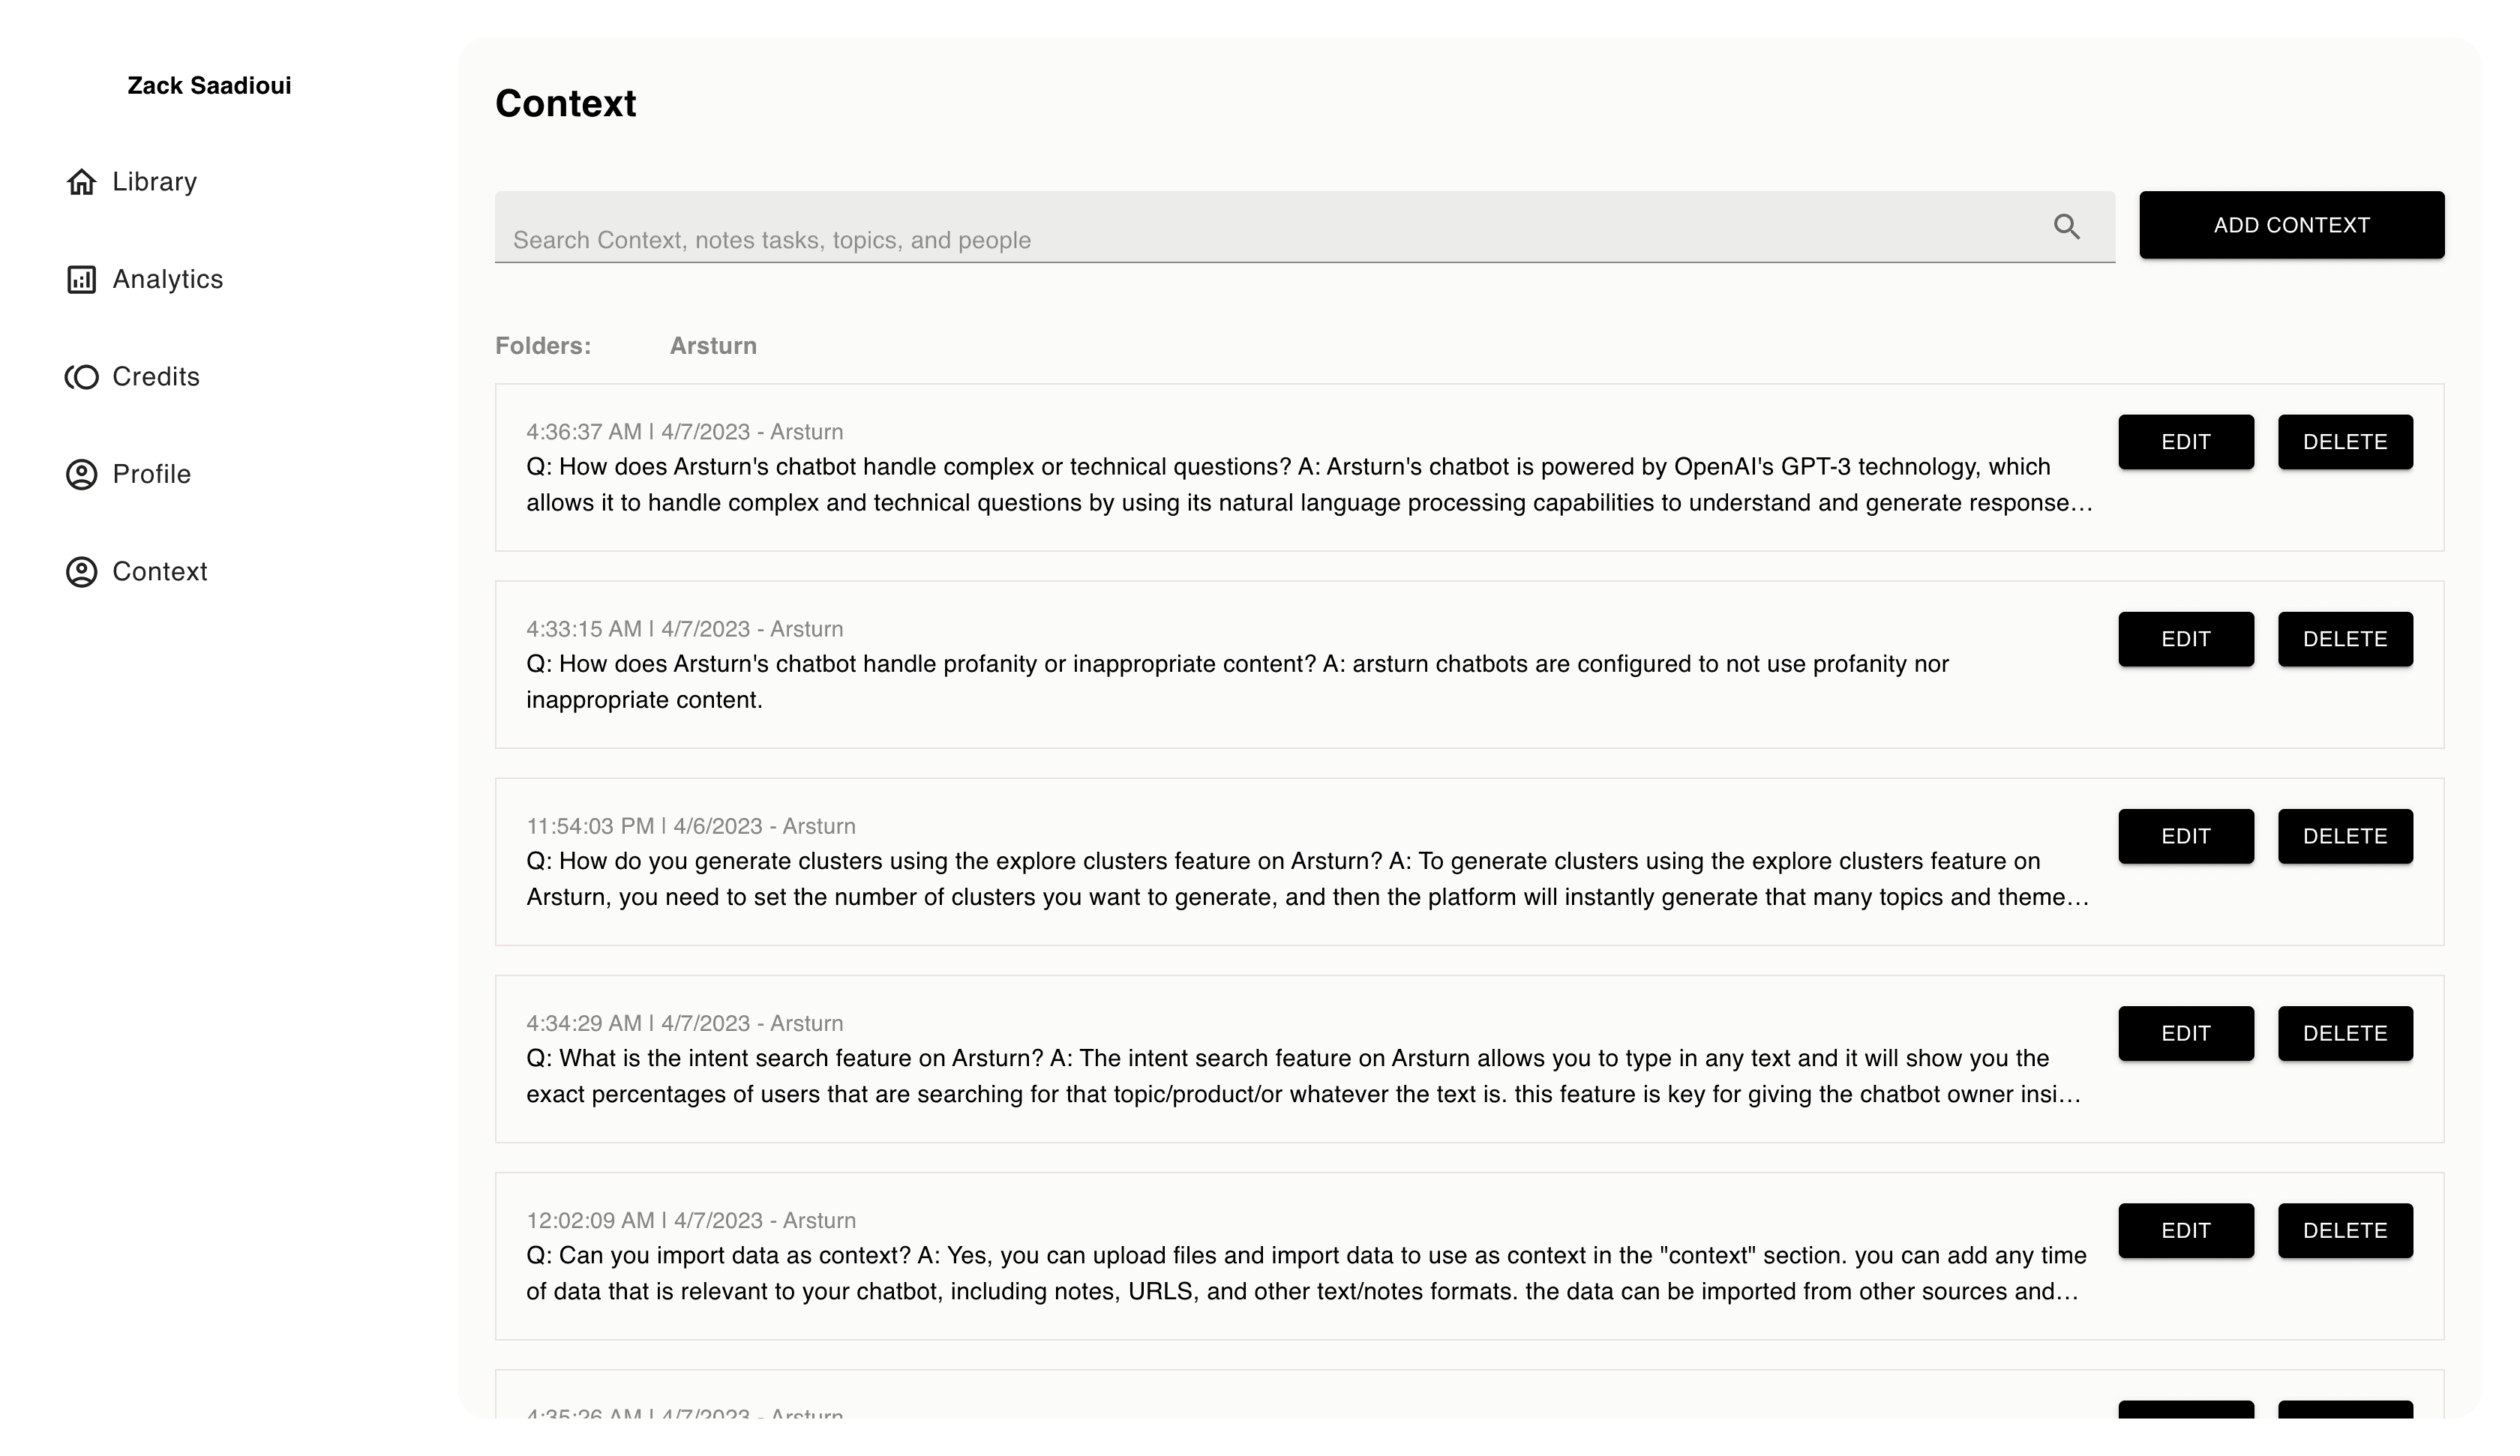Delete the intent search feature entry

pos(2345,1033)
